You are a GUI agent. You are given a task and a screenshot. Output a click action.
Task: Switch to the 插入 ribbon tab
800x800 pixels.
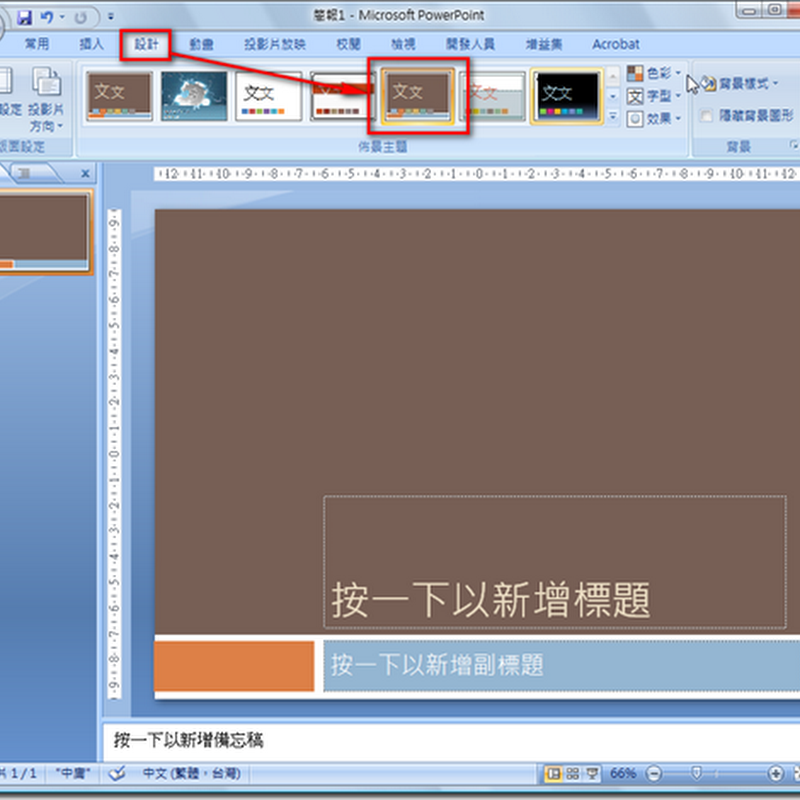tap(90, 44)
